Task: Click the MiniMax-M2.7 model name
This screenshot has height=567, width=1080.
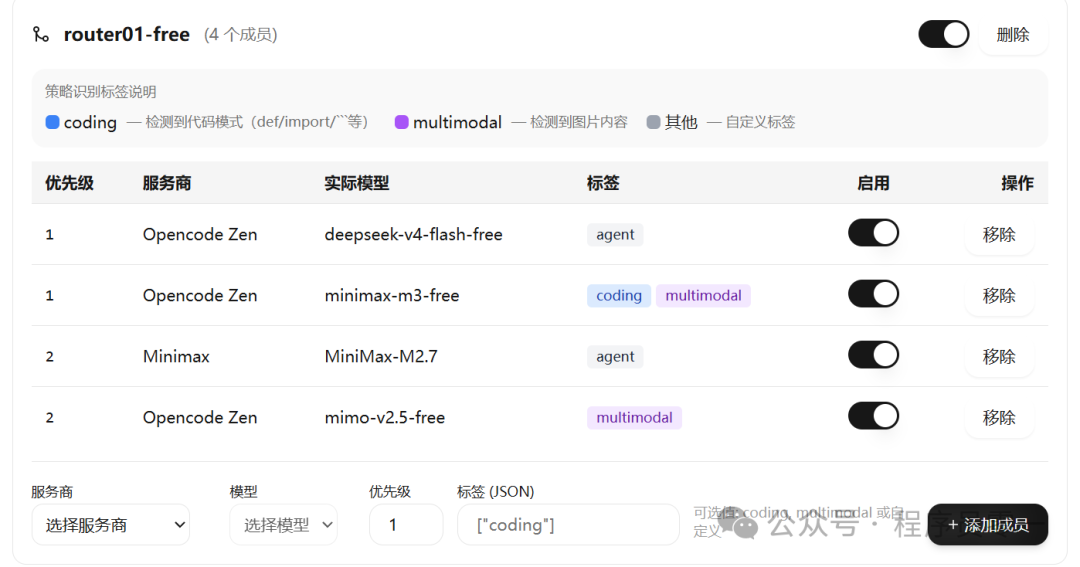Action: click(381, 356)
